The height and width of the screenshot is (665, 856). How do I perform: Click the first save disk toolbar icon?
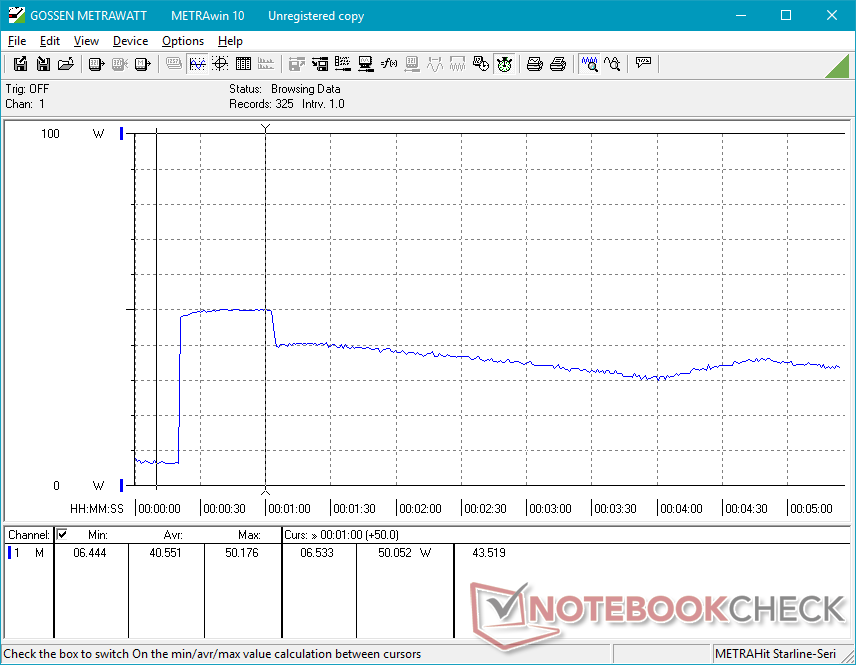pyautogui.click(x=20, y=64)
